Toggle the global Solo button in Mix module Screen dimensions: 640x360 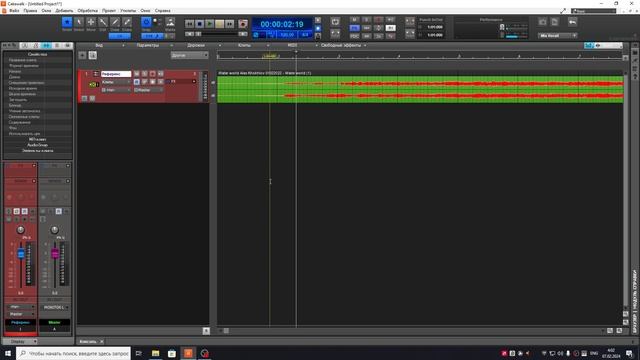point(367,20)
